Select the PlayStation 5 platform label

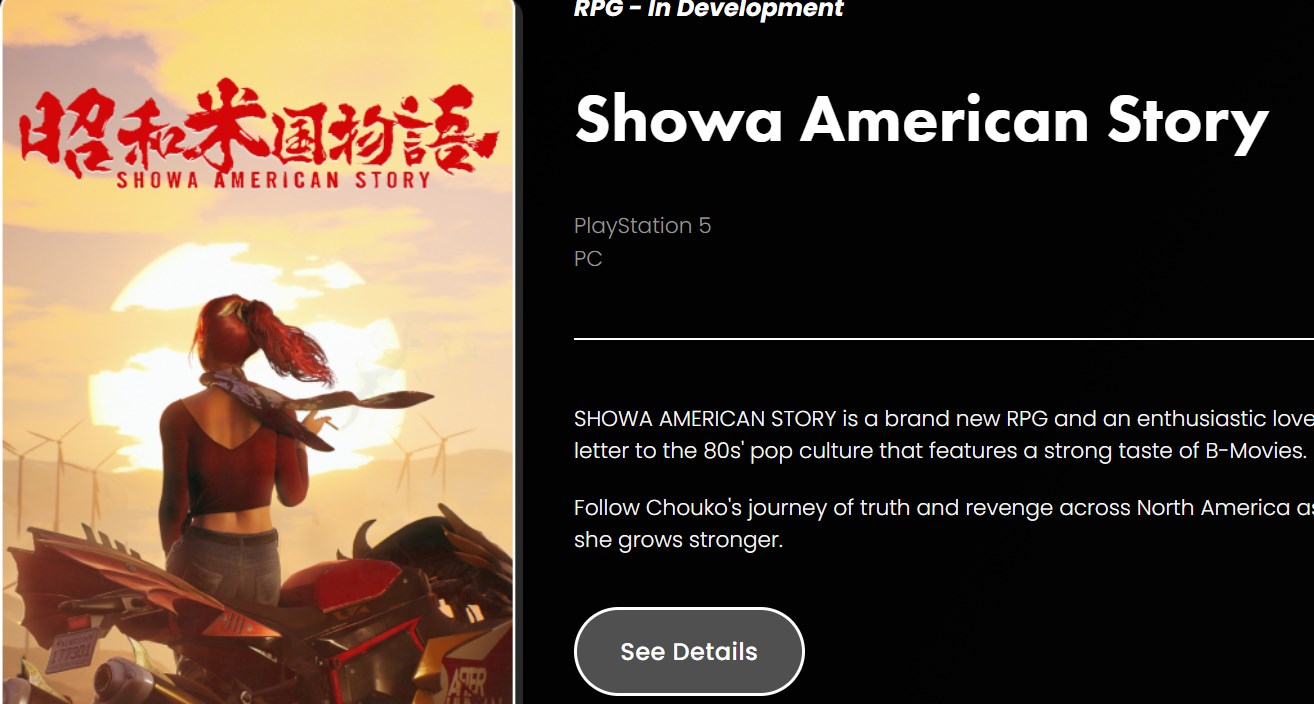coord(642,226)
